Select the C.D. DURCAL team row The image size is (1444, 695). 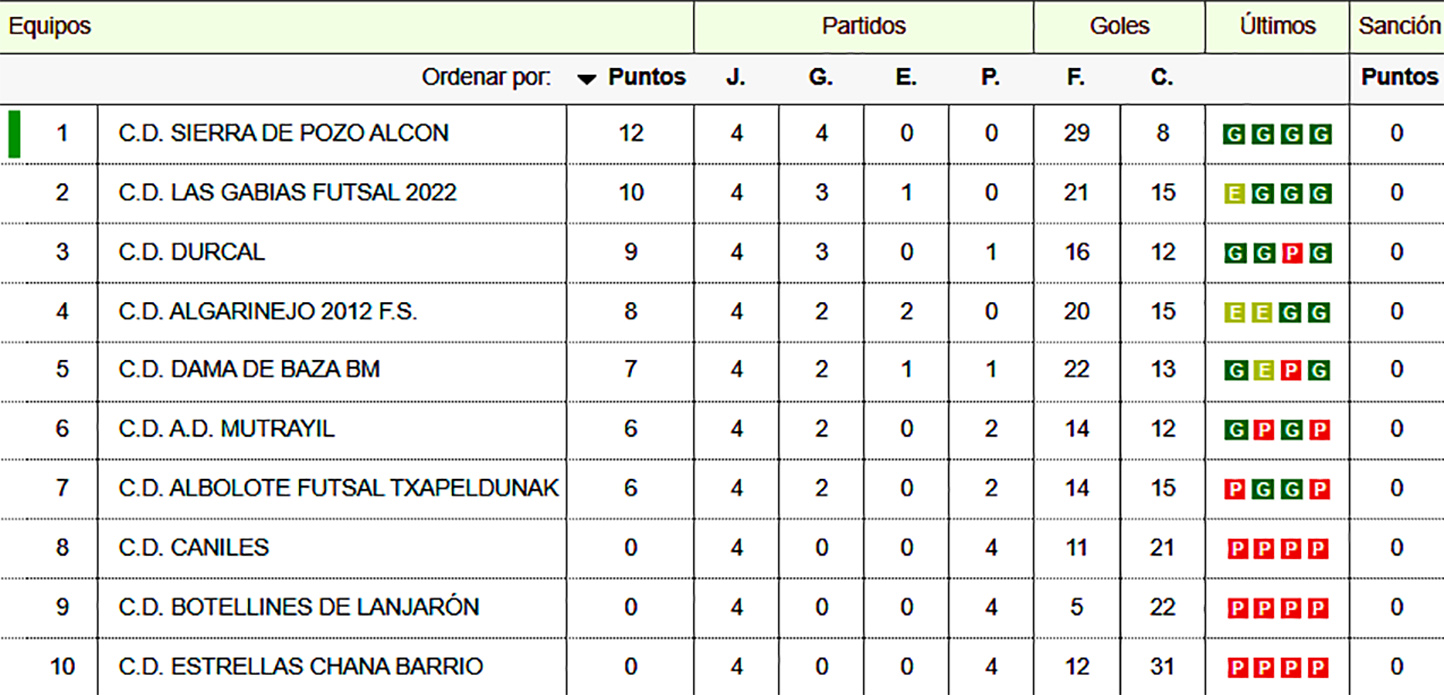(x=192, y=252)
